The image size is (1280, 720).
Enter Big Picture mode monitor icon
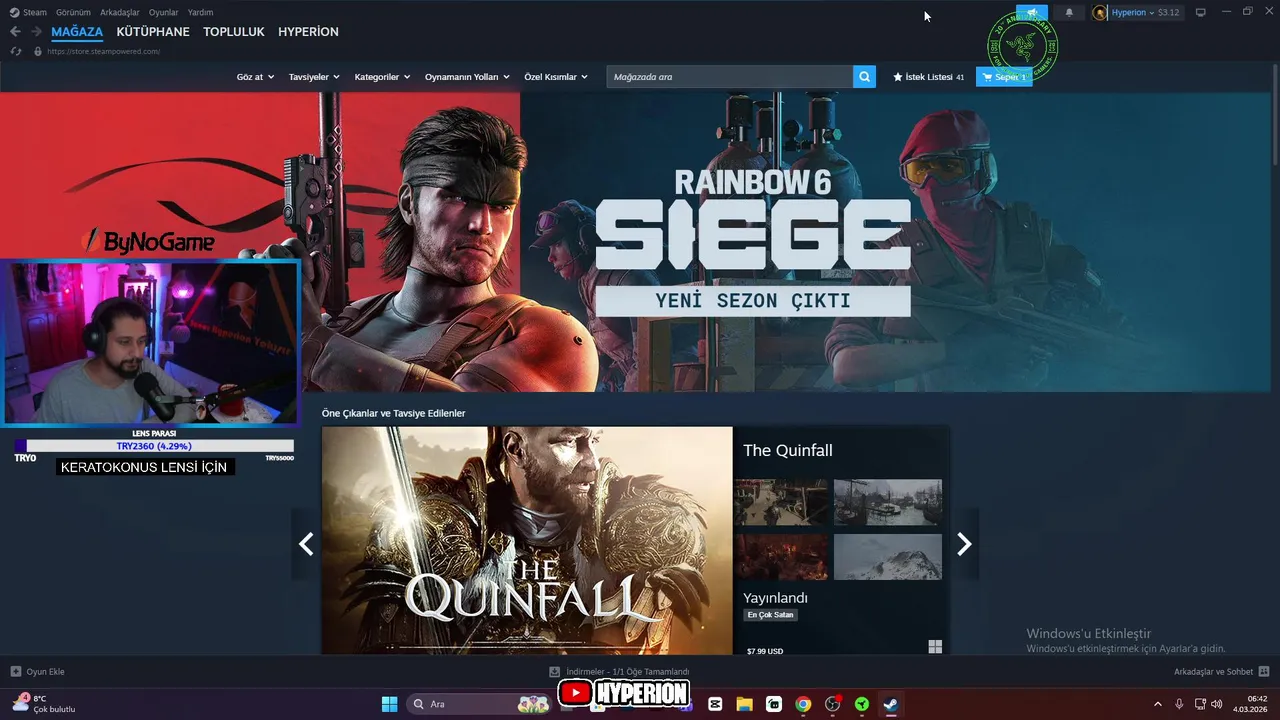point(1201,12)
